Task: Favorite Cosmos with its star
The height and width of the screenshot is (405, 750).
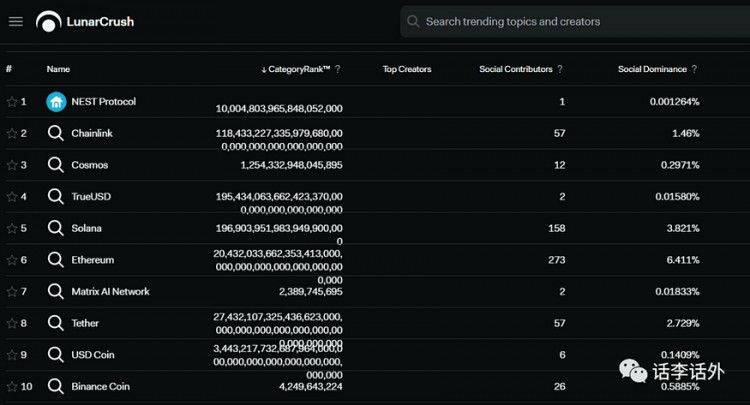Action: pyautogui.click(x=11, y=165)
